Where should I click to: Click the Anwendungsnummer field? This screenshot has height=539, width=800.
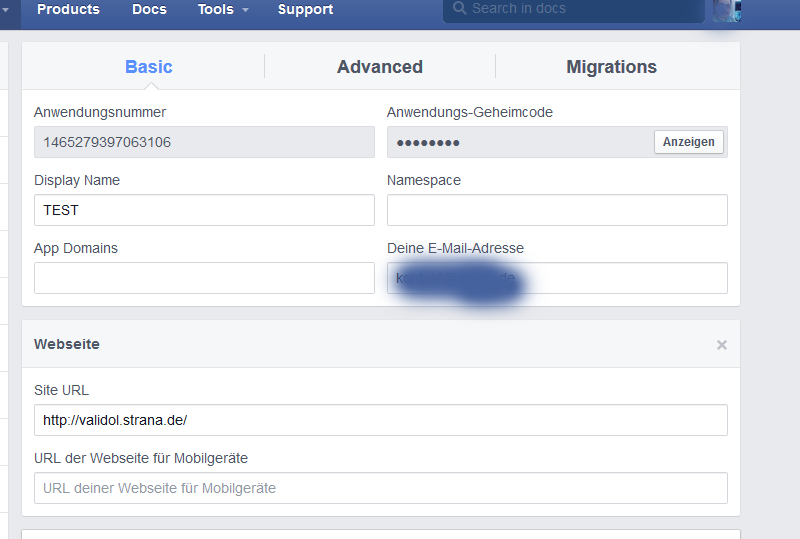click(204, 142)
